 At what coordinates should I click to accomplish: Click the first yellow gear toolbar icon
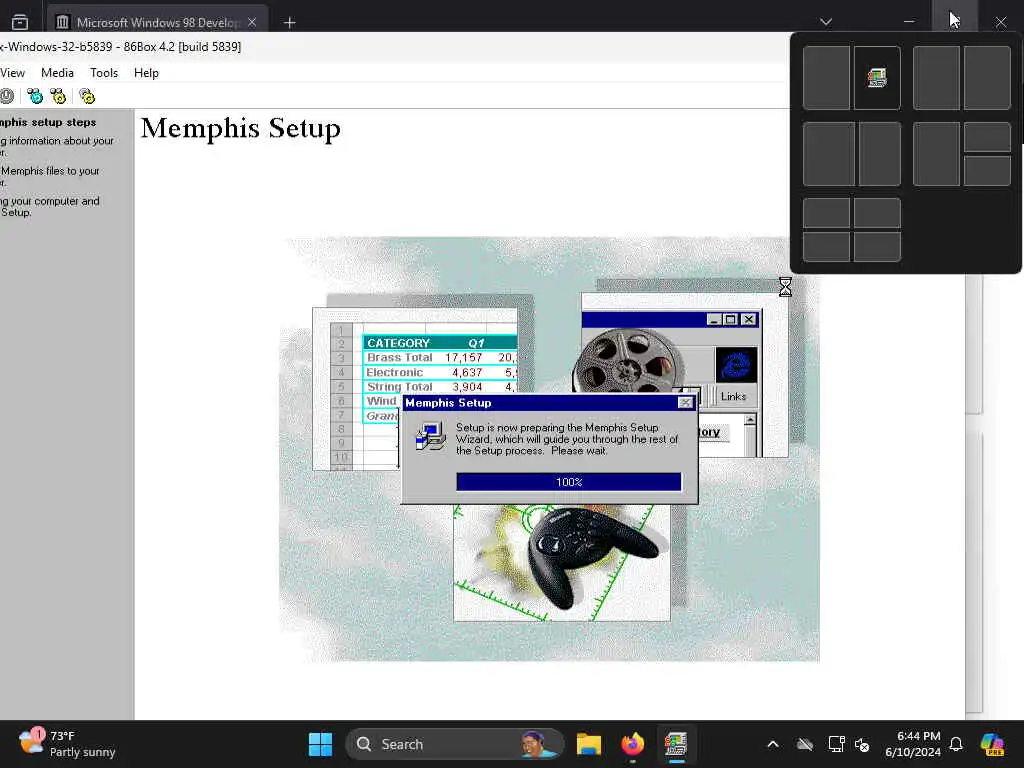click(x=58, y=97)
